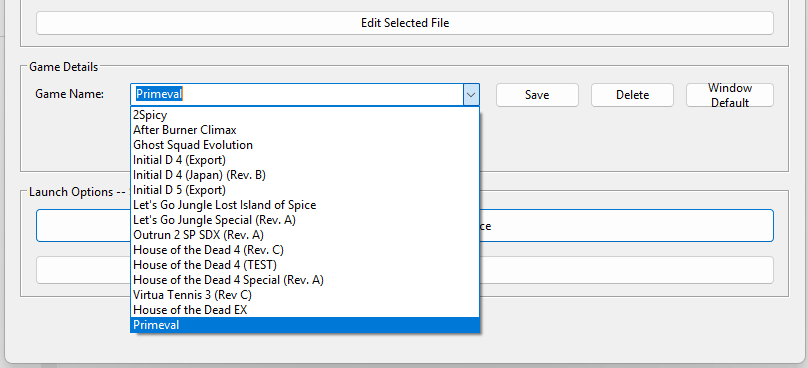Select Initial D 4 (Export)

click(305, 160)
